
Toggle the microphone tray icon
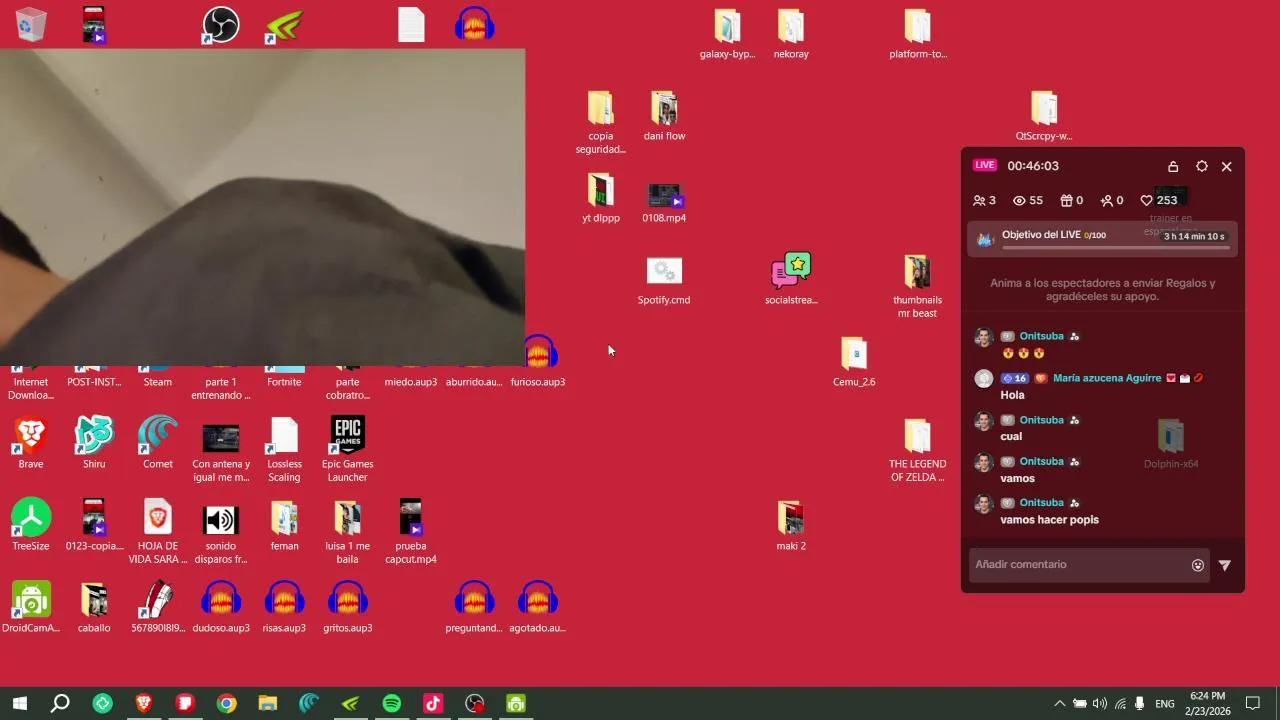point(1139,704)
